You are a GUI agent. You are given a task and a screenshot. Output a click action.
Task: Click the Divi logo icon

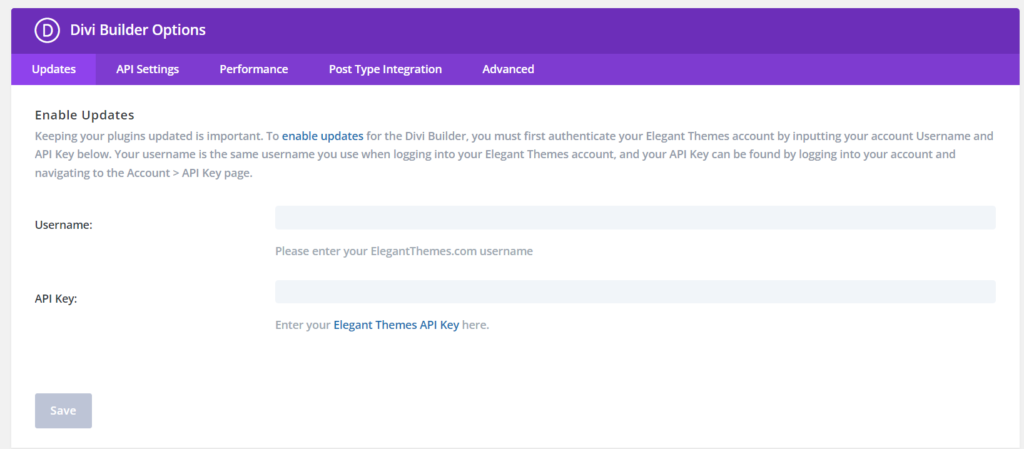click(x=47, y=30)
